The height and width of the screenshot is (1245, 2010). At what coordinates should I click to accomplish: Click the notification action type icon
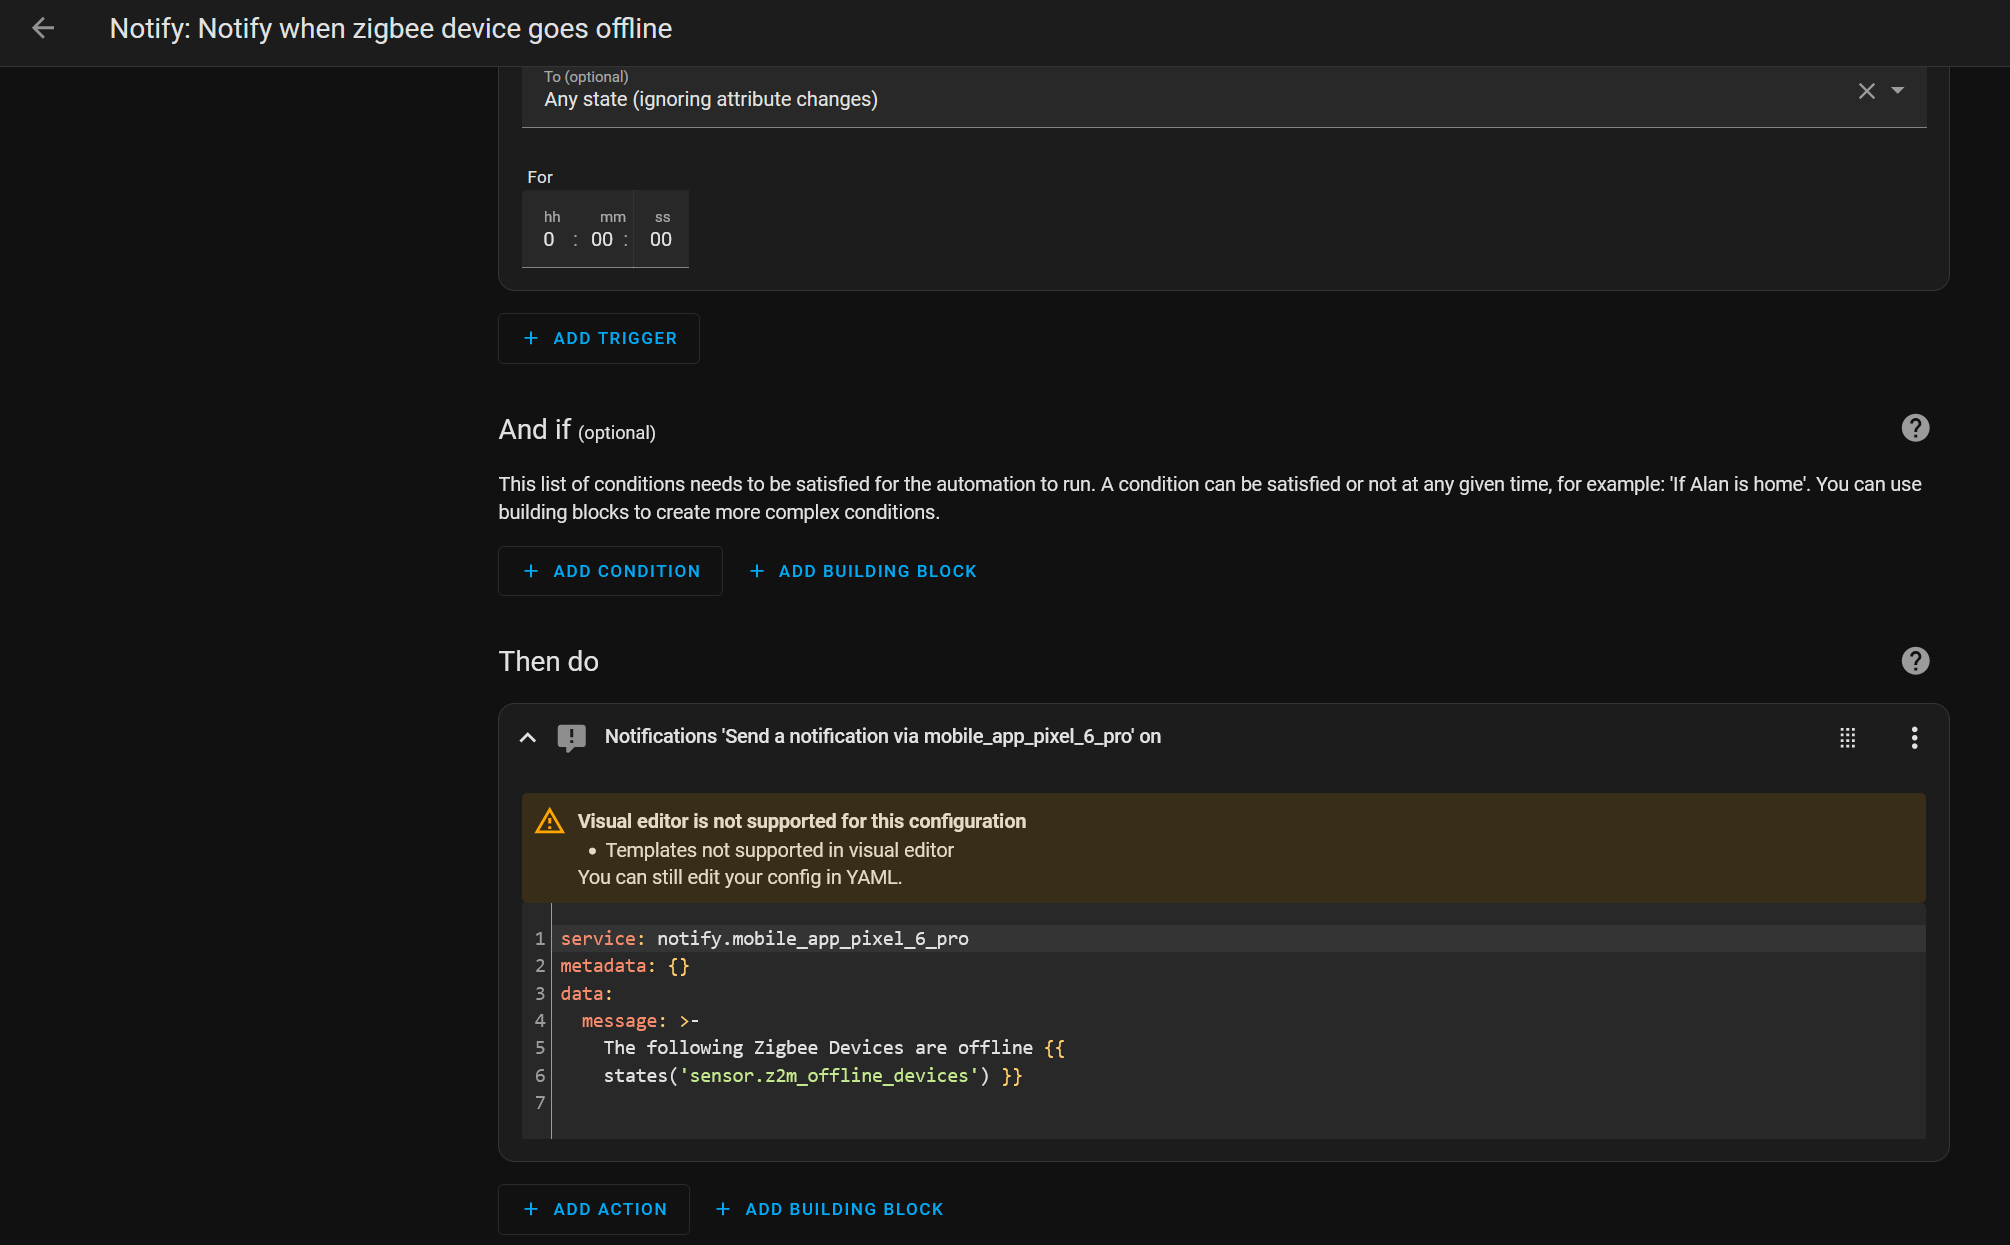tap(571, 738)
